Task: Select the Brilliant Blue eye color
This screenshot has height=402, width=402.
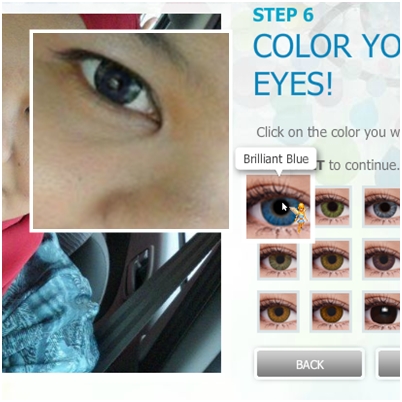Action: point(278,207)
